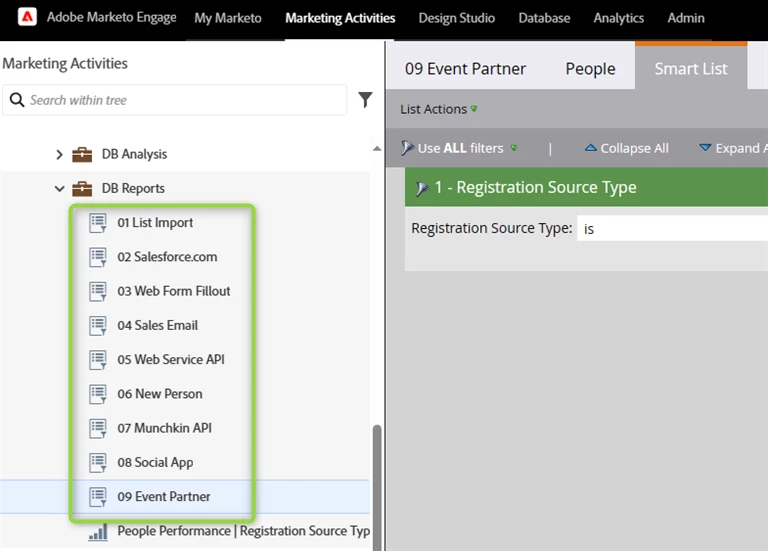Open Design Studio

(x=456, y=18)
